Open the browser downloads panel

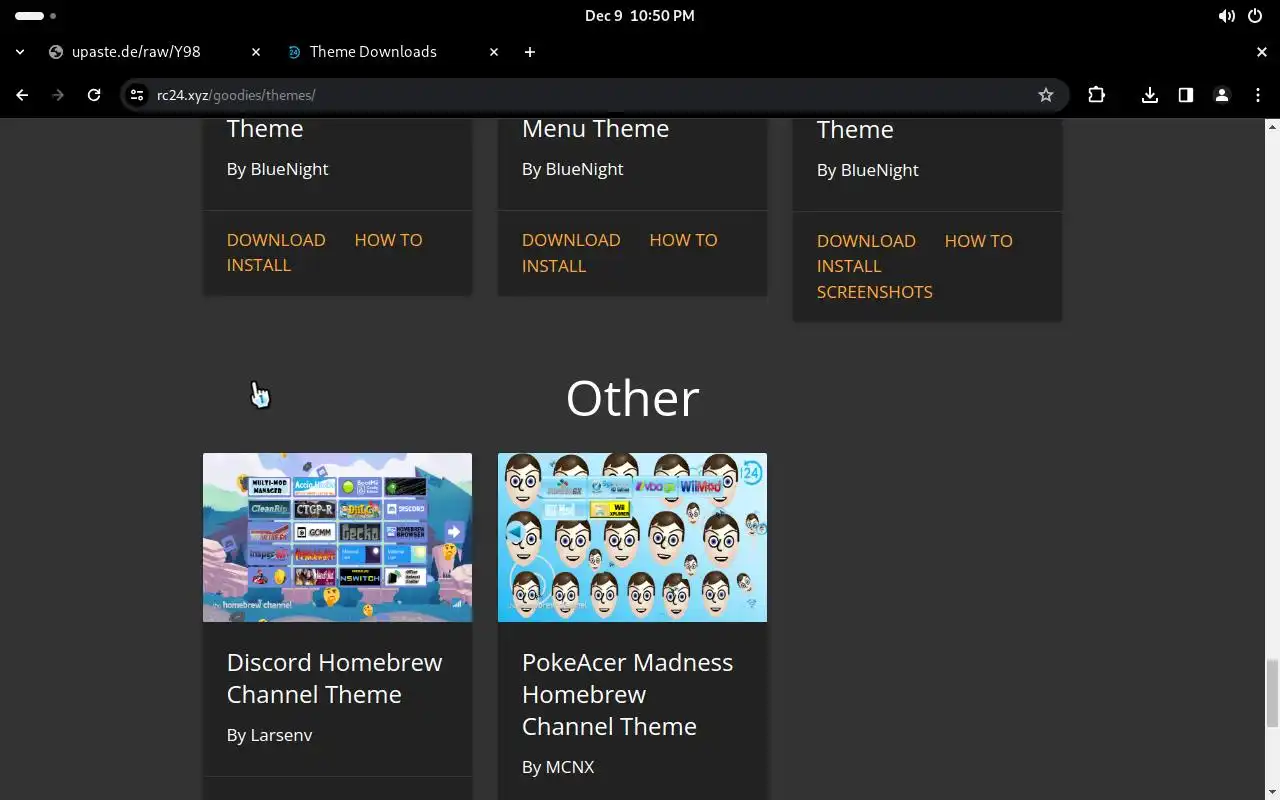point(1150,95)
